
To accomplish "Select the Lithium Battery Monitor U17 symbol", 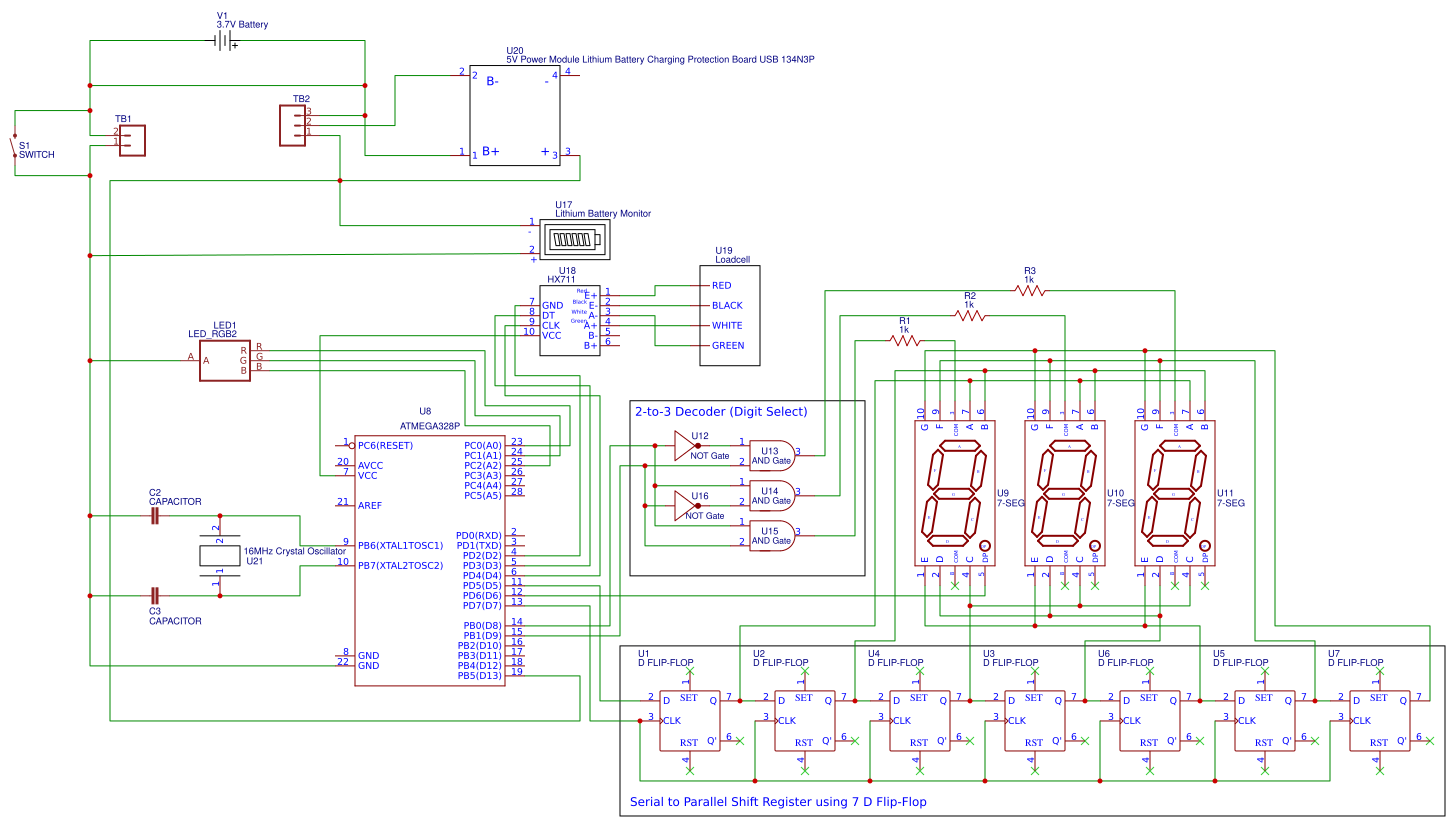I will (576, 241).
